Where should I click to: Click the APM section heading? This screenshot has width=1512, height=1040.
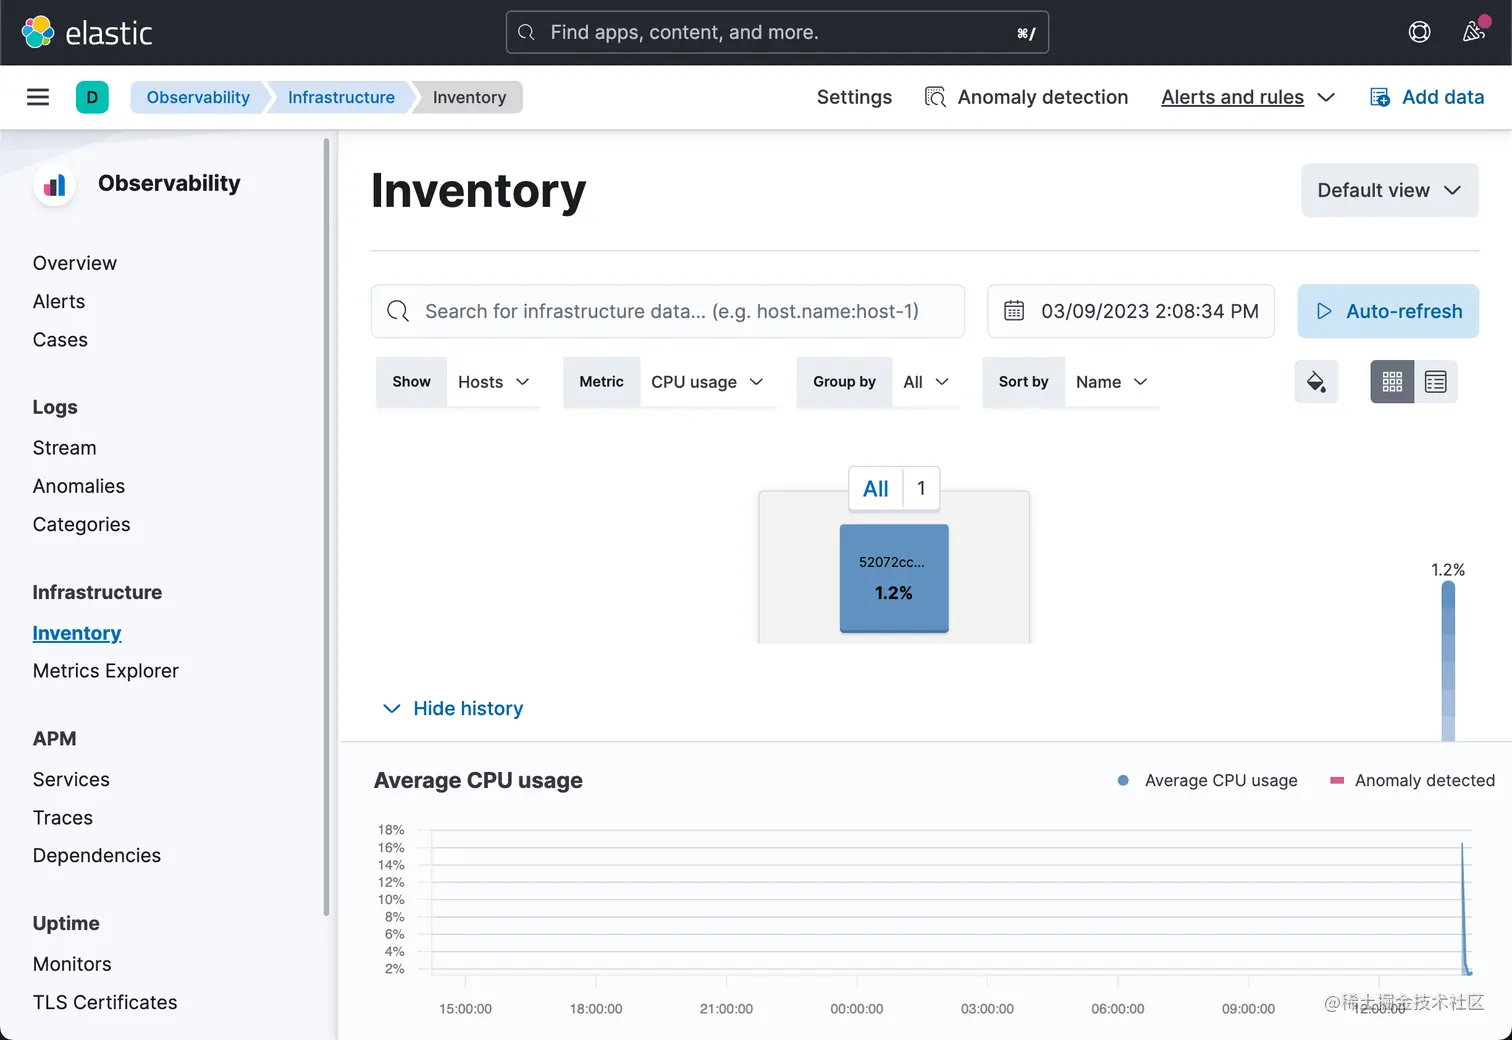coord(54,739)
